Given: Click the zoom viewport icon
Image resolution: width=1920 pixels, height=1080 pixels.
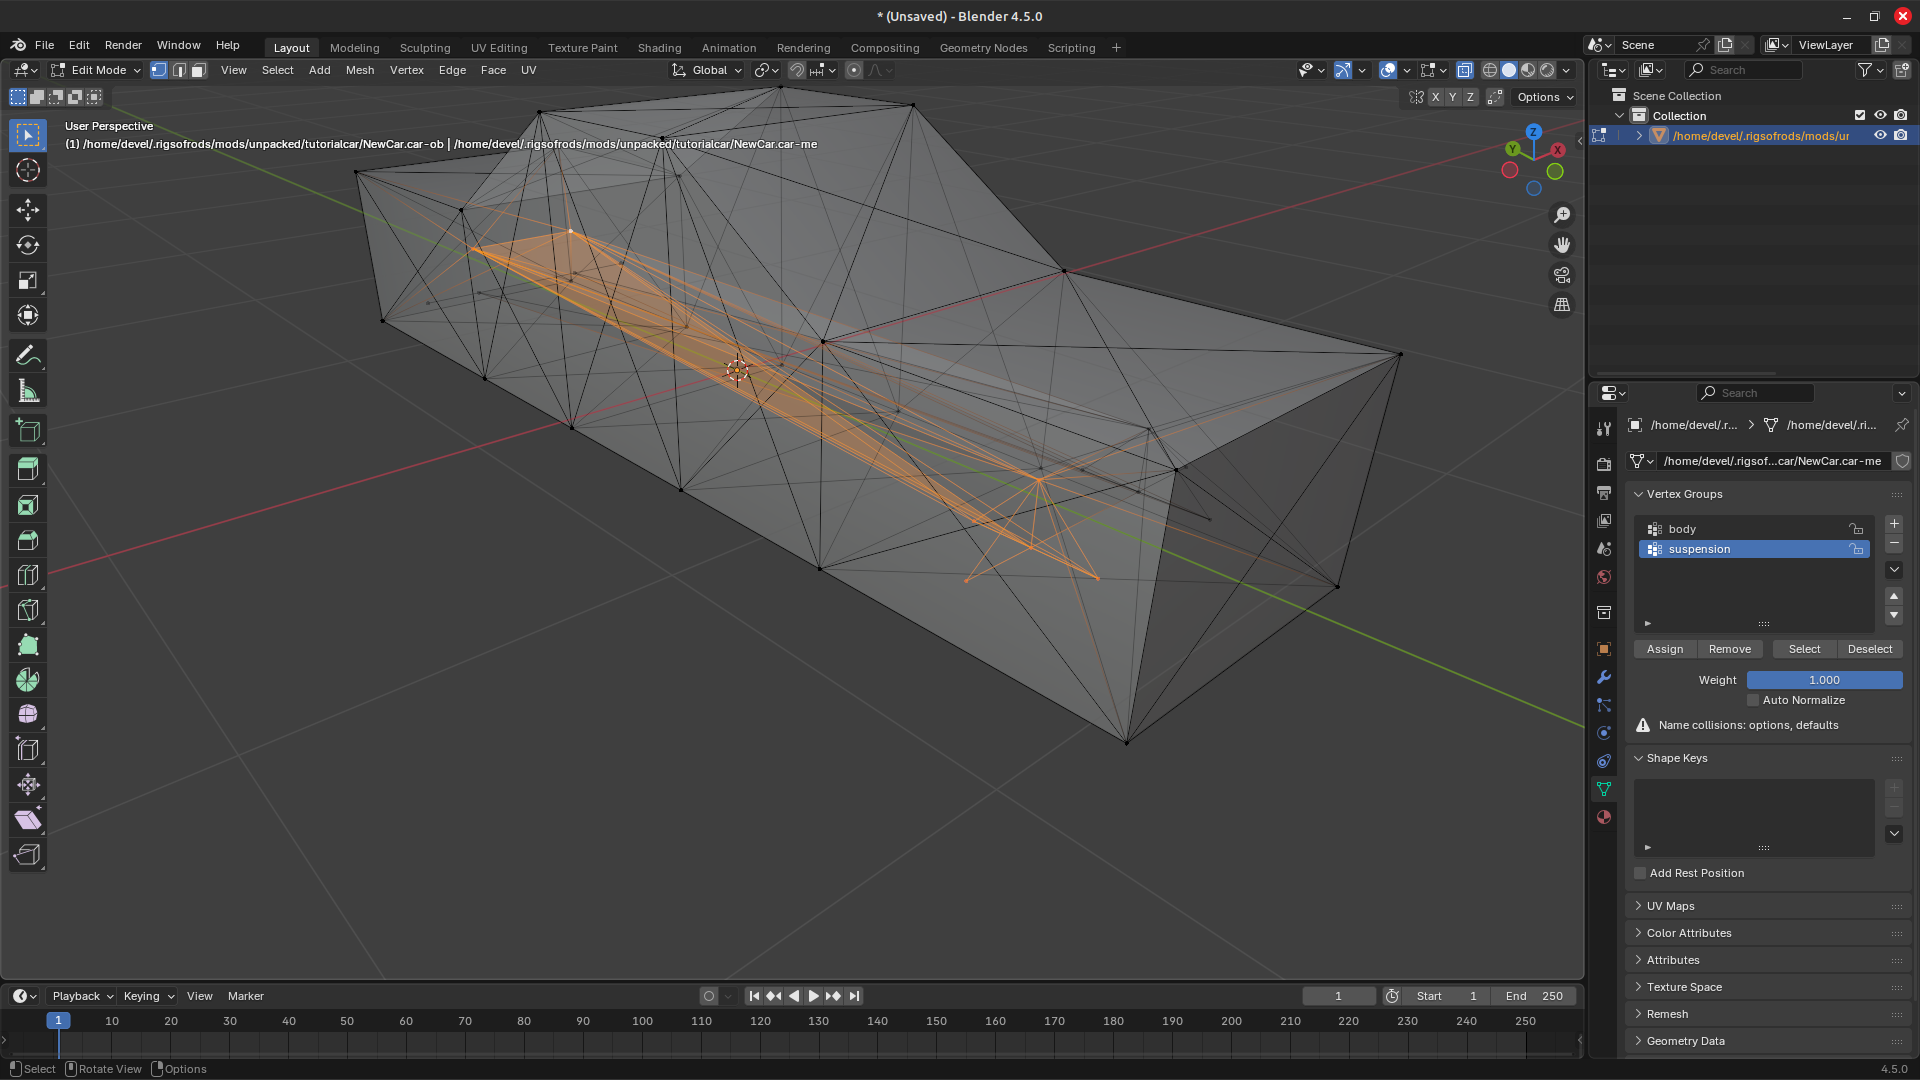Looking at the screenshot, I should coord(1562,215).
